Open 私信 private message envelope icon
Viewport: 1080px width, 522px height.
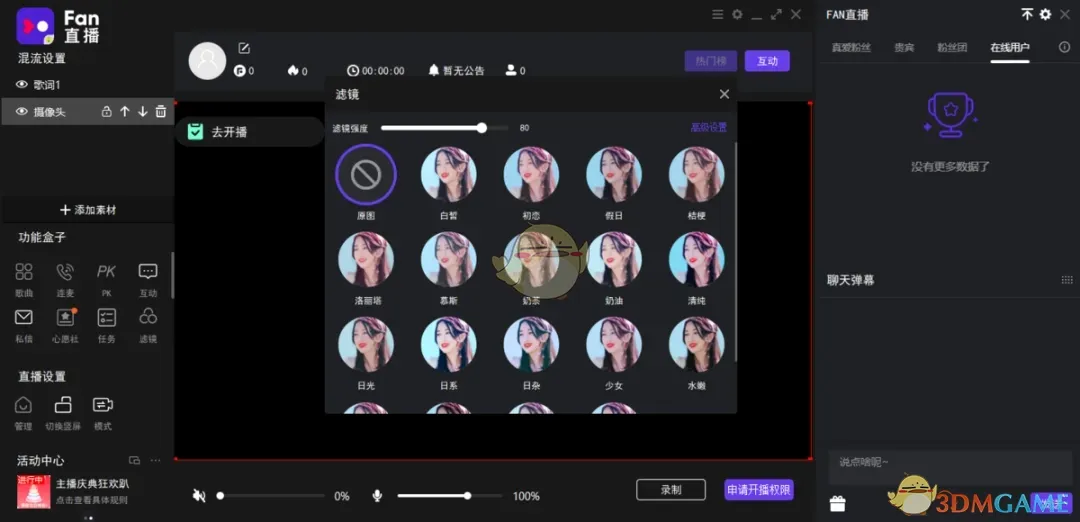(x=24, y=317)
